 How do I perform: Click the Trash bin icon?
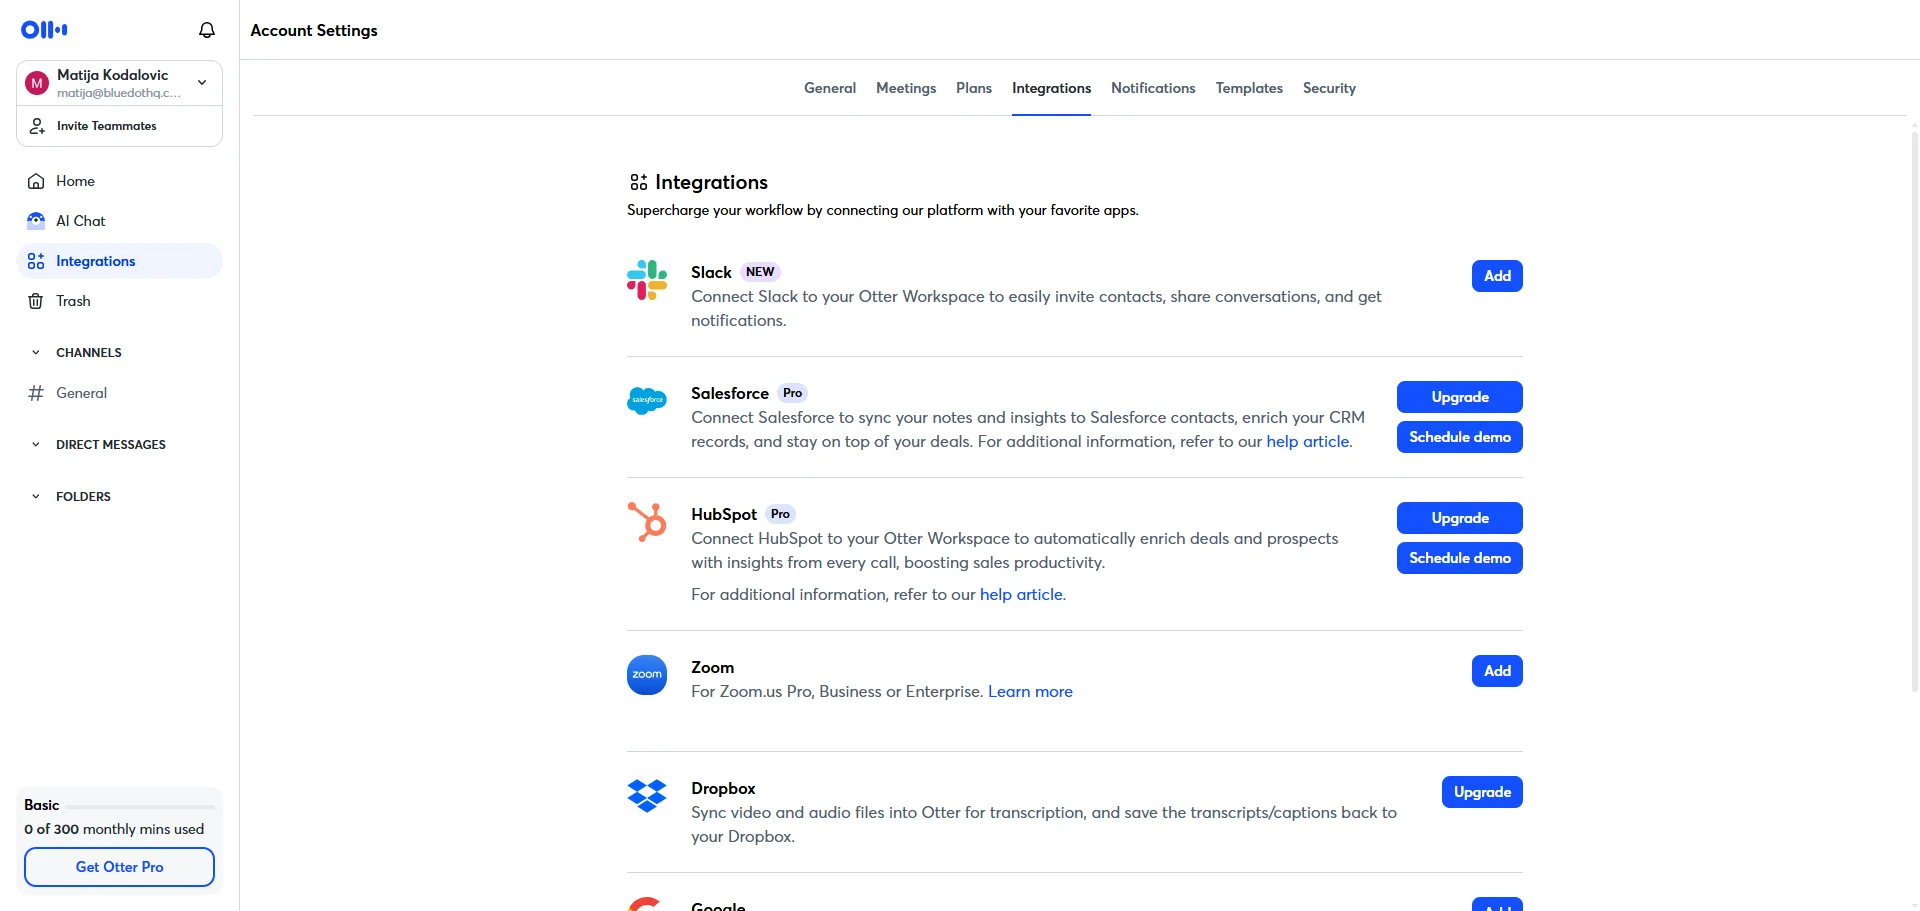36,301
